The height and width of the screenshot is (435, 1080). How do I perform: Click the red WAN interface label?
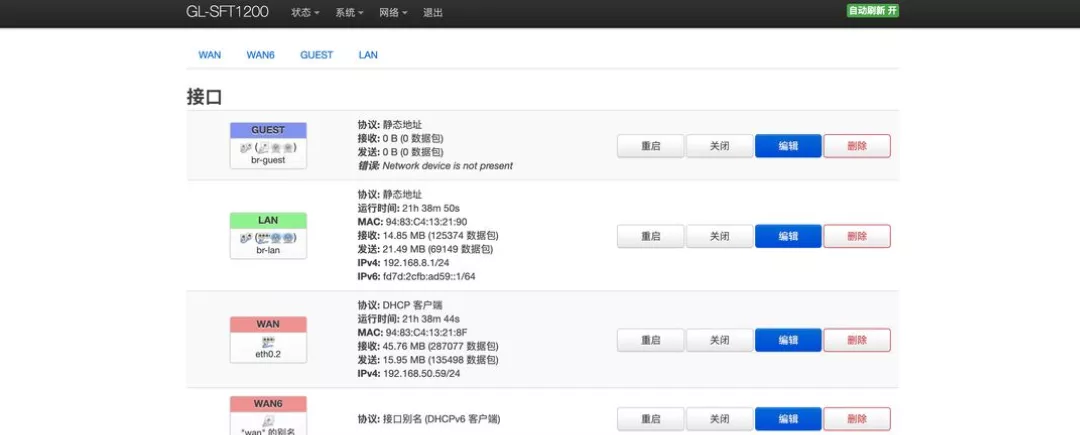point(268,324)
